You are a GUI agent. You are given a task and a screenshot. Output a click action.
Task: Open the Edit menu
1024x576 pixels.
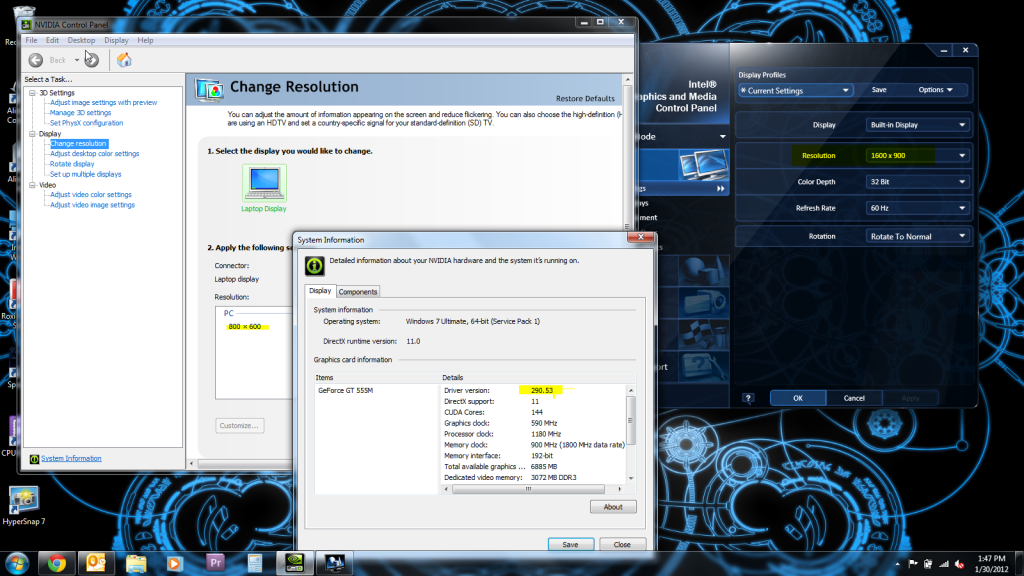pos(52,40)
